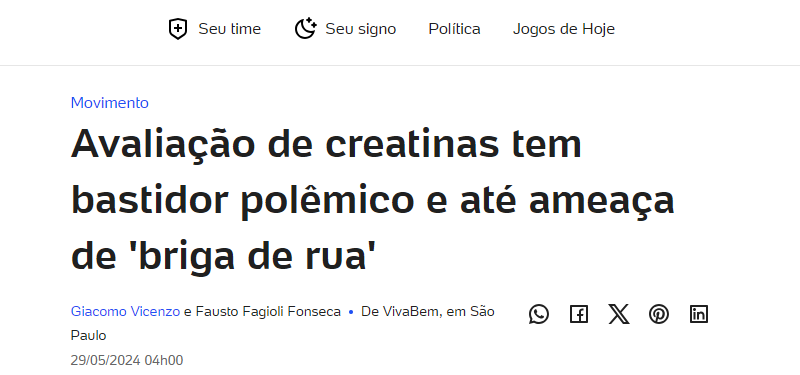View author Giacomo Vicenzo's profile
The image size is (800, 375).
point(125,311)
